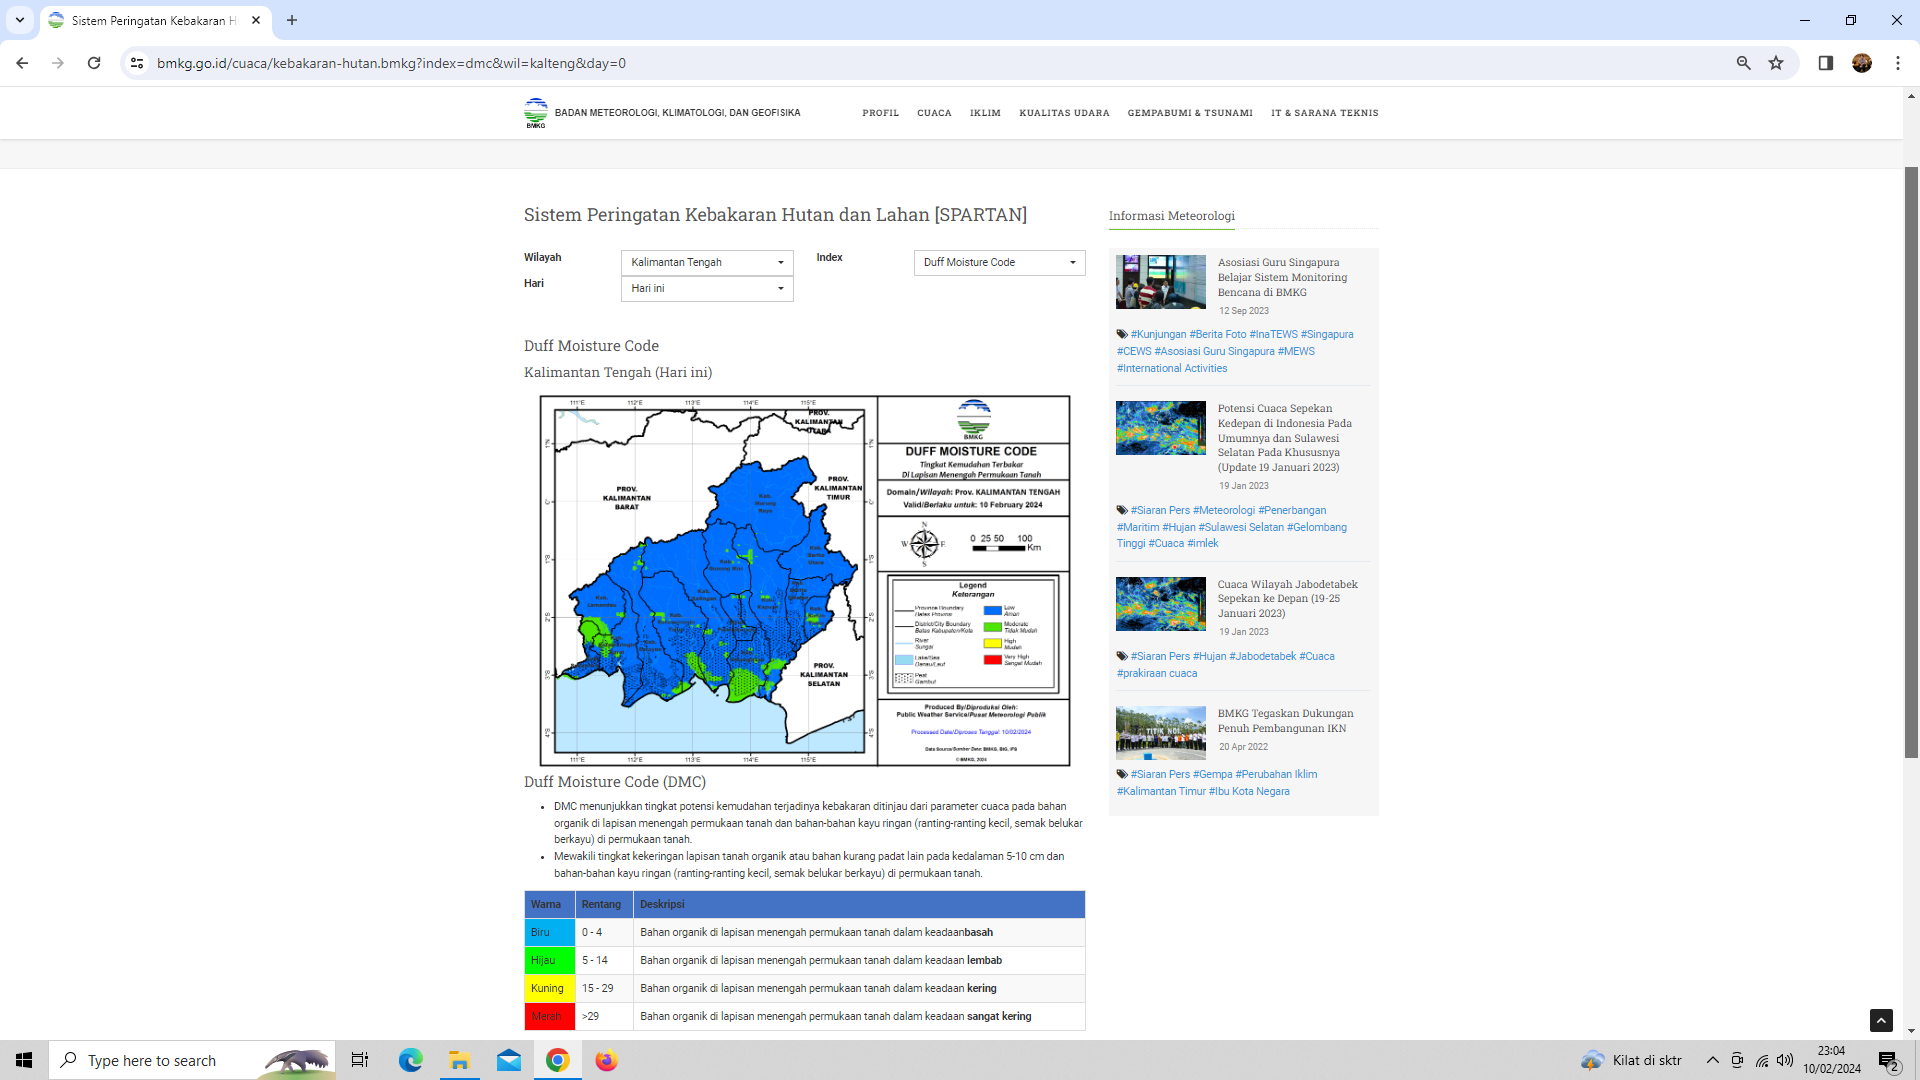Switch to Chrome on taskbar
Viewport: 1920px width, 1080px height.
click(x=557, y=1060)
